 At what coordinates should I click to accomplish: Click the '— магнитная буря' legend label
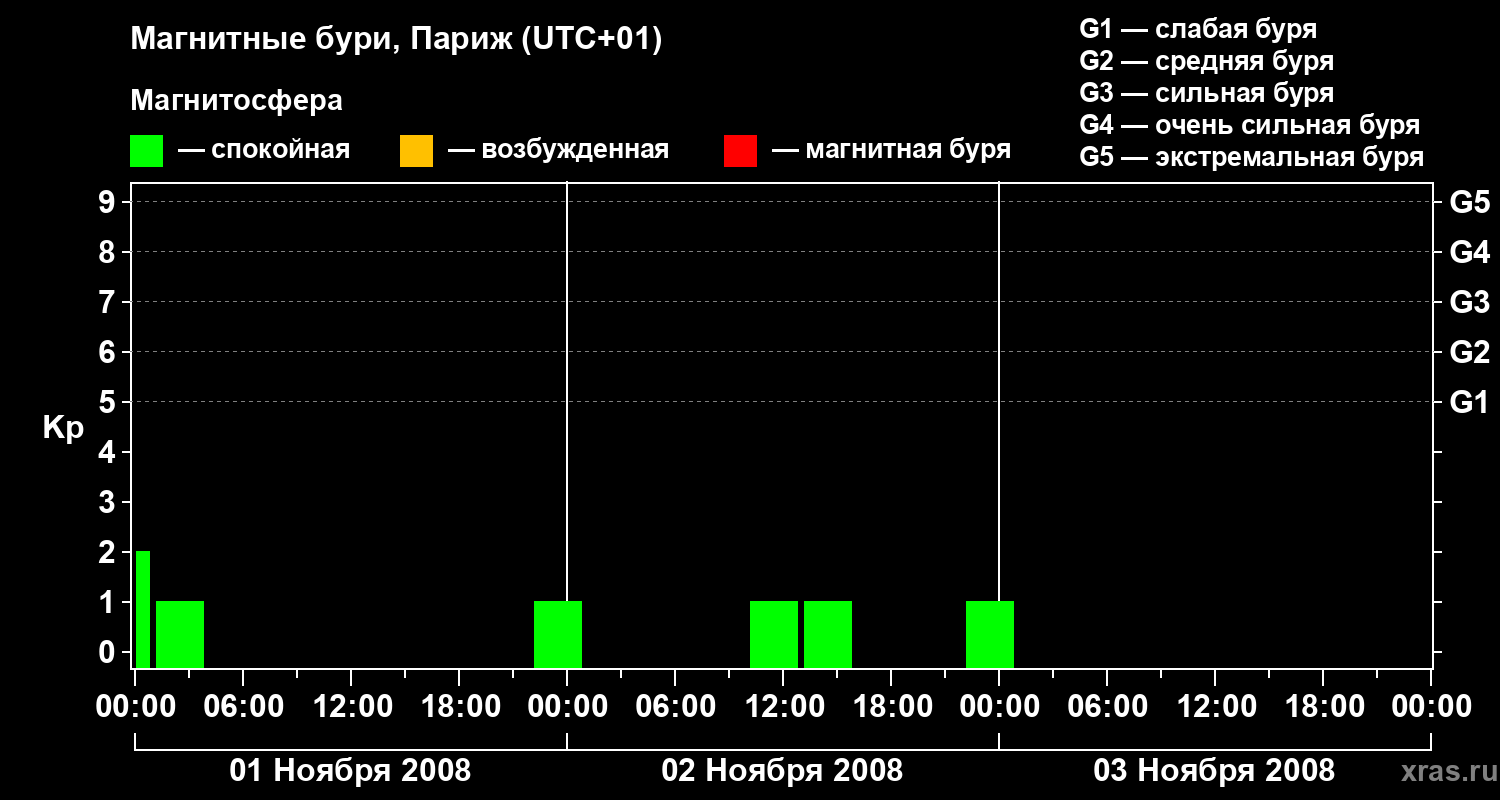892,150
